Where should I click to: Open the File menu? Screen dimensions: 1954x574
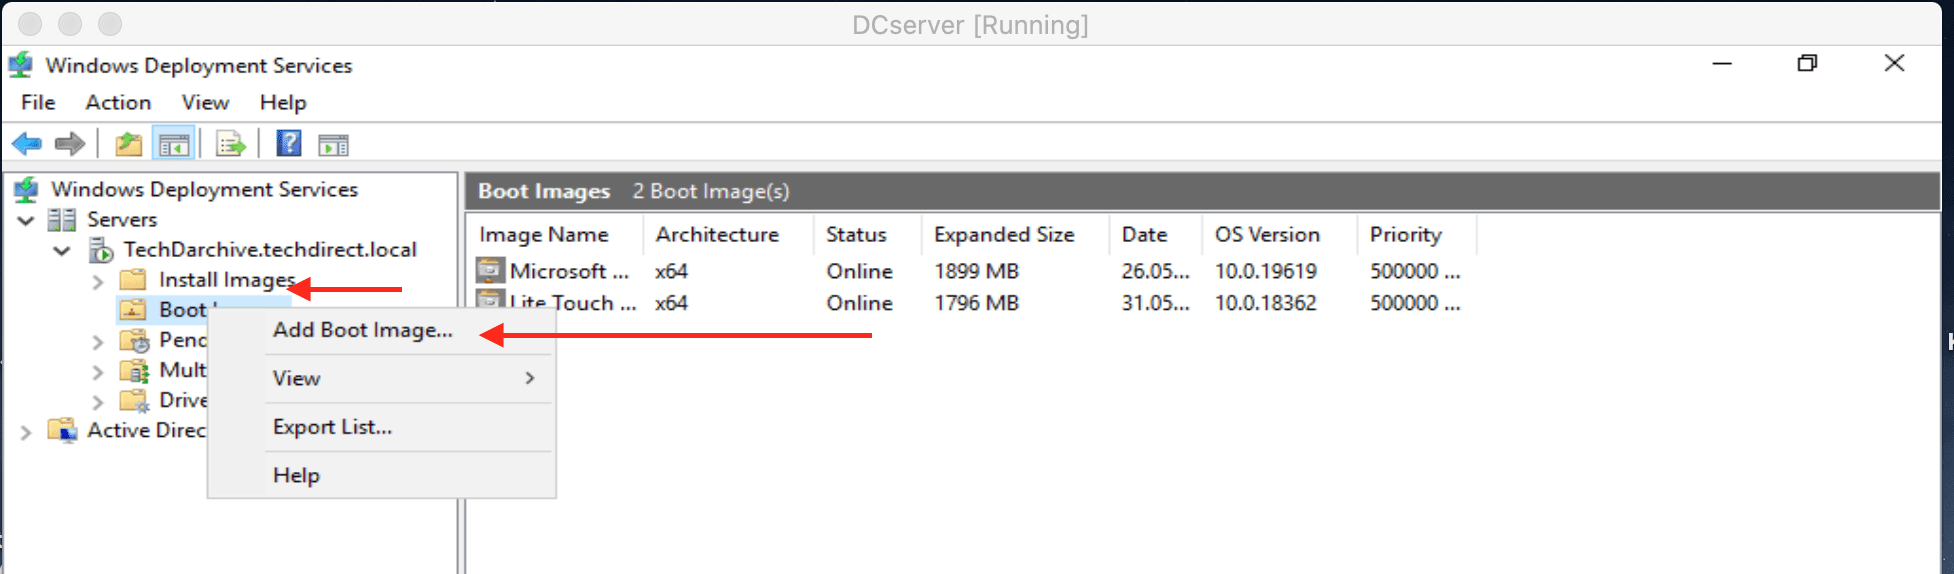click(38, 102)
